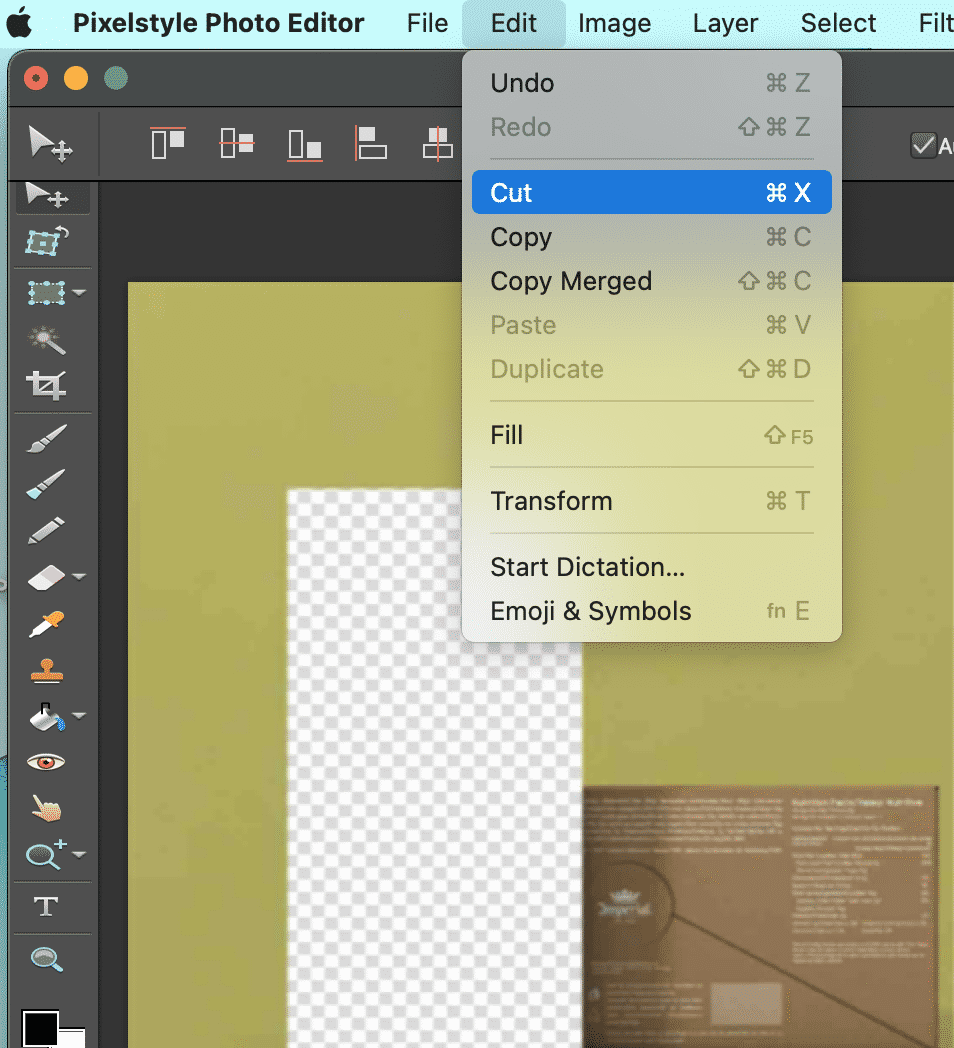Viewport: 954px width, 1048px height.
Task: Open the Select menu
Action: coord(838,23)
